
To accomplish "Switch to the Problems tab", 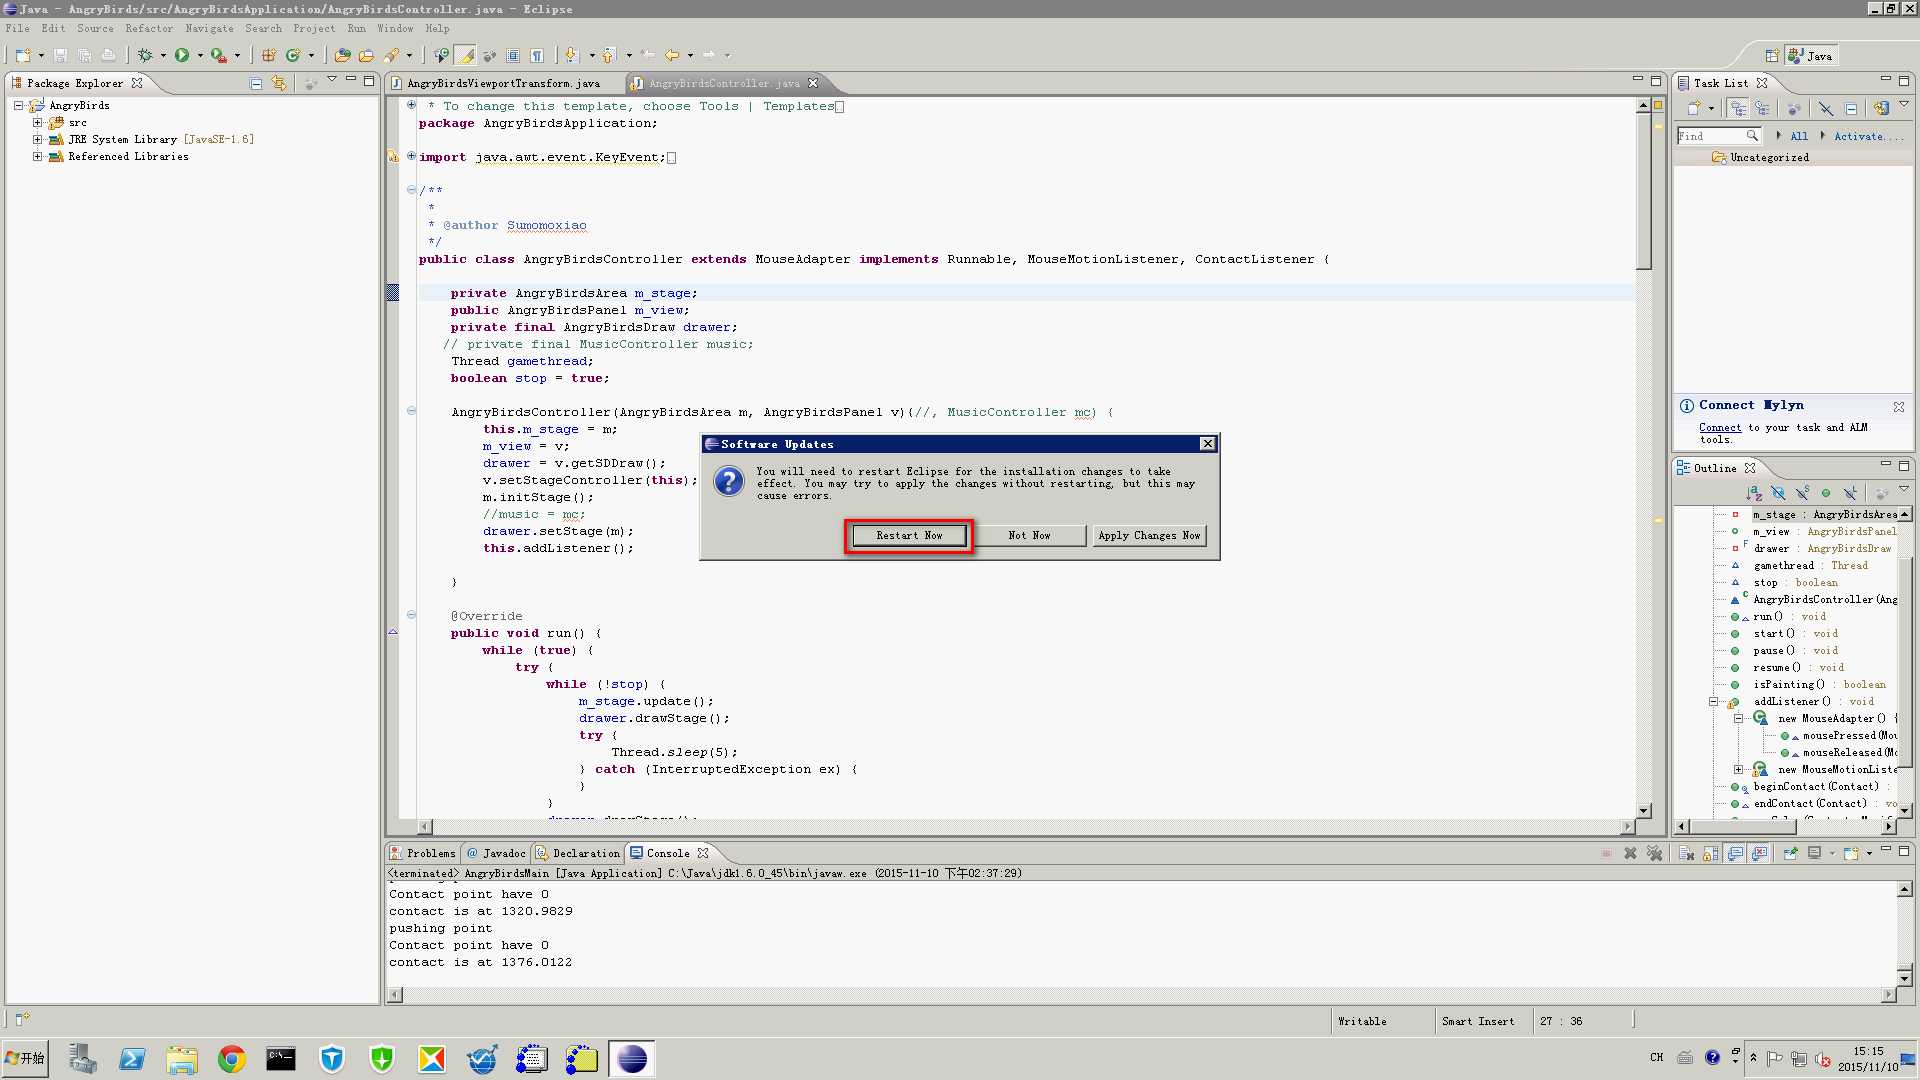I will (x=422, y=853).
